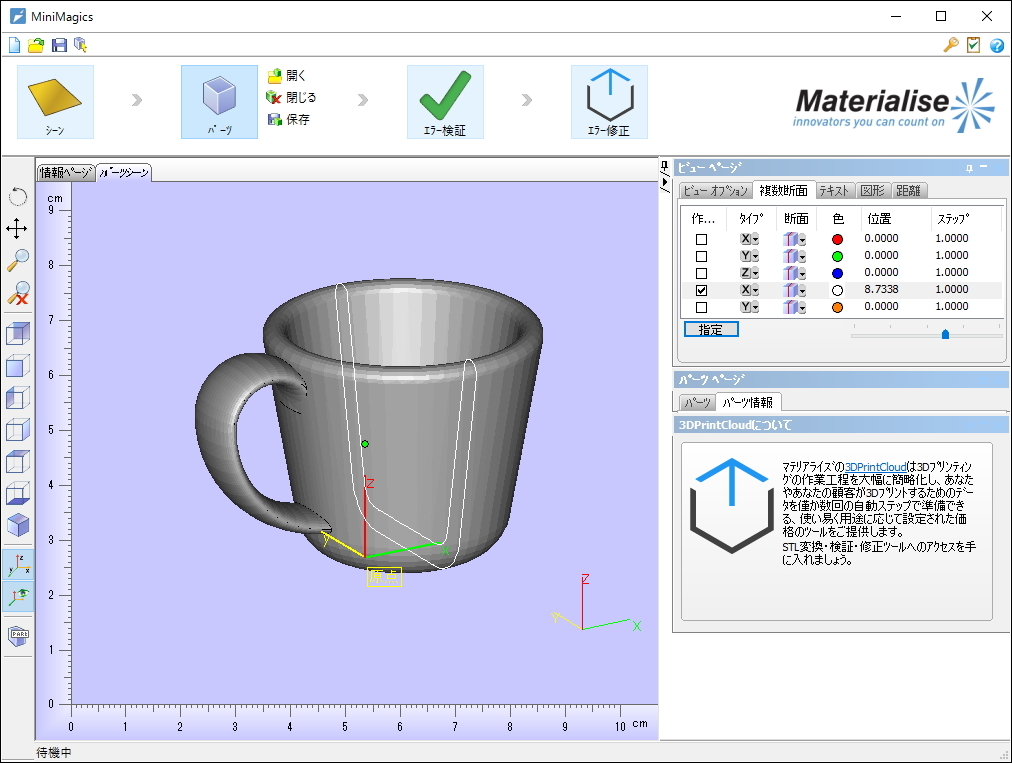Viewport: 1012px width, 763px height.
Task: Open 断面 style dropdown in red row
Action: (x=802, y=239)
